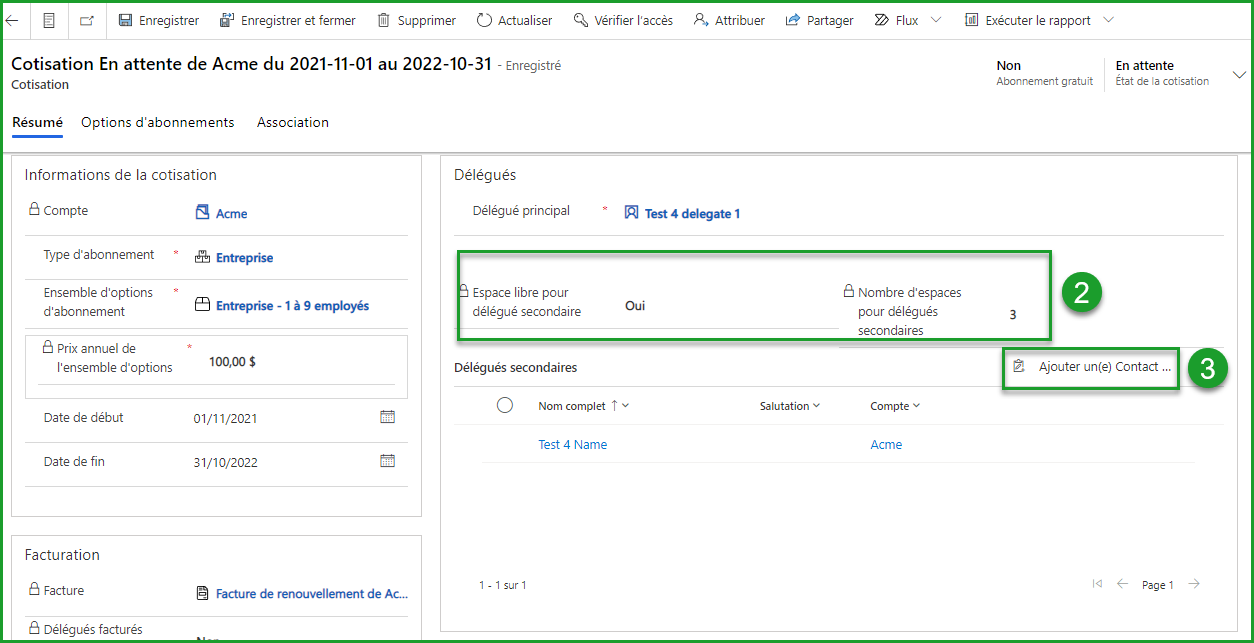
Task: Open the Test 4 Name contact link
Action: pos(572,445)
